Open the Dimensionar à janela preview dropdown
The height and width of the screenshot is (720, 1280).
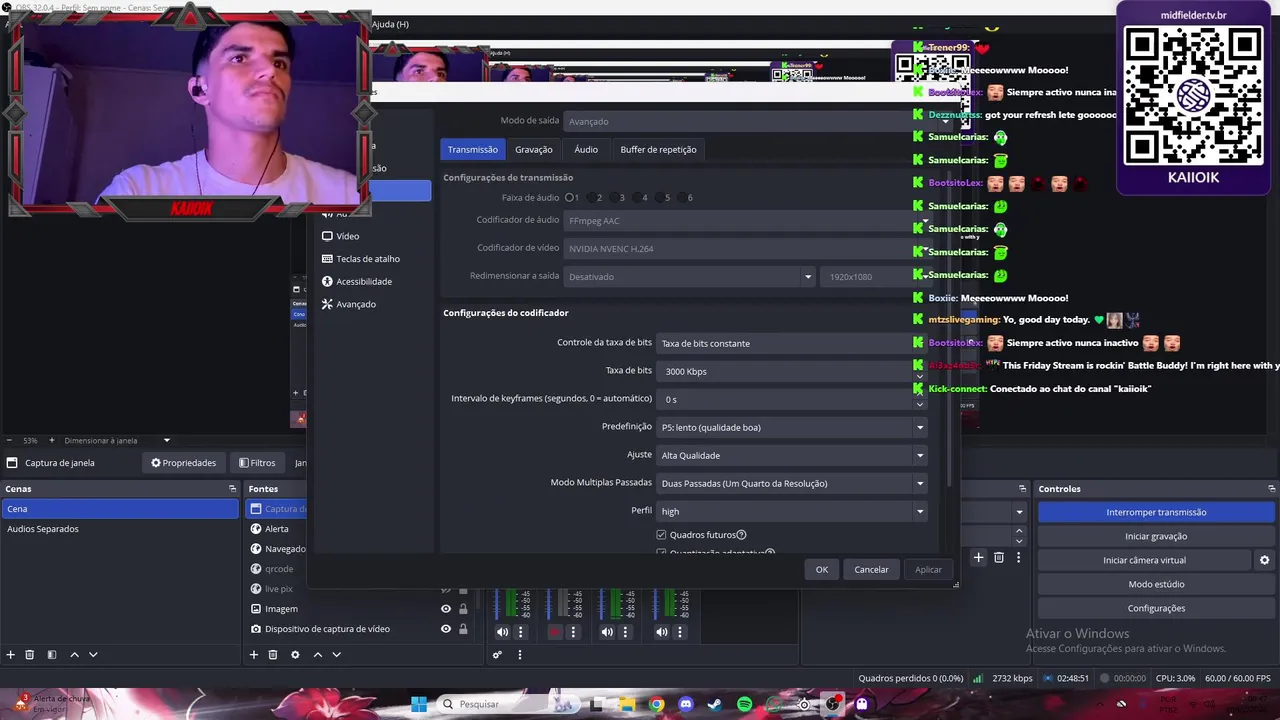[x=117, y=440]
